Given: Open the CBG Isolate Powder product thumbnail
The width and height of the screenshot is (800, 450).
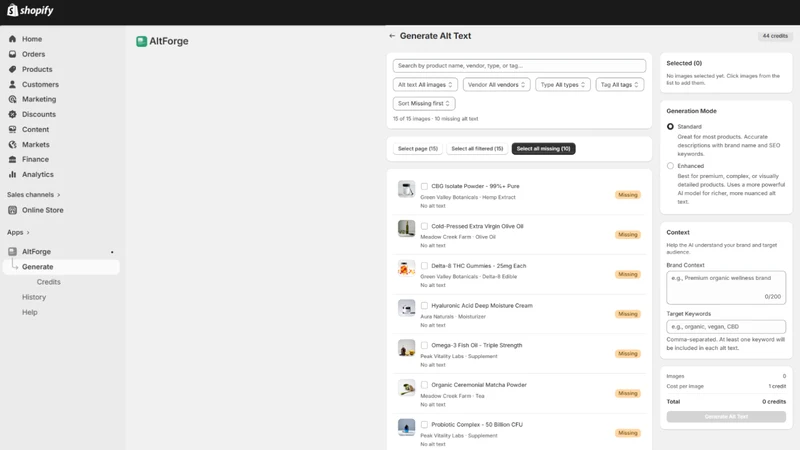Looking at the screenshot, I should coord(406,189).
